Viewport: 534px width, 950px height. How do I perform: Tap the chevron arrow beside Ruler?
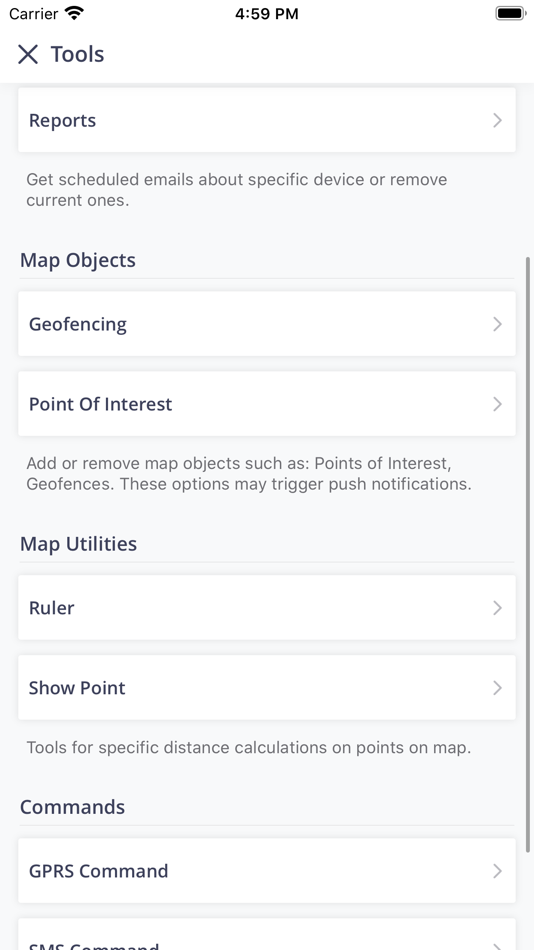tap(498, 608)
